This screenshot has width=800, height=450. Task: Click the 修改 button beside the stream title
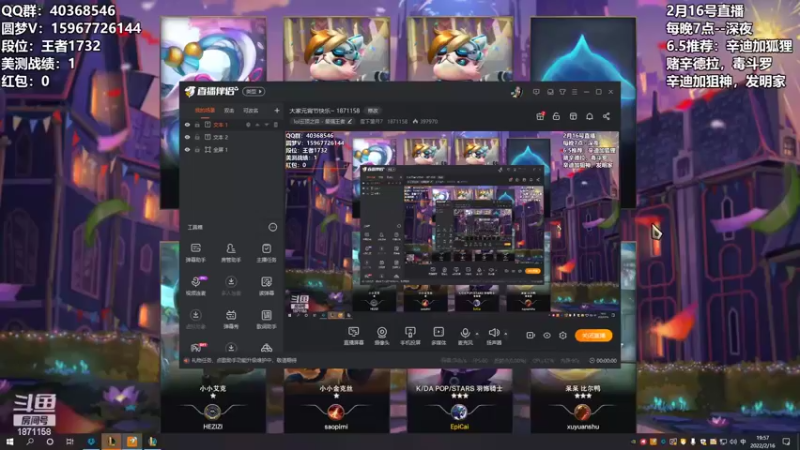pos(373,110)
